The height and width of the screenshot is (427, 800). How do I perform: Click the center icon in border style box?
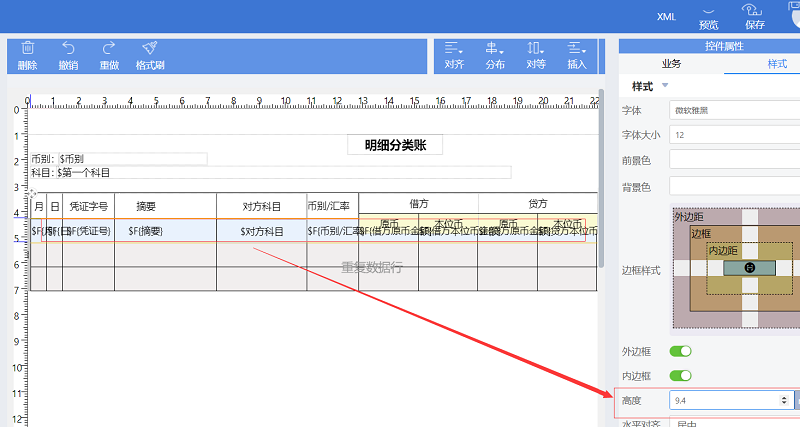[749, 268]
